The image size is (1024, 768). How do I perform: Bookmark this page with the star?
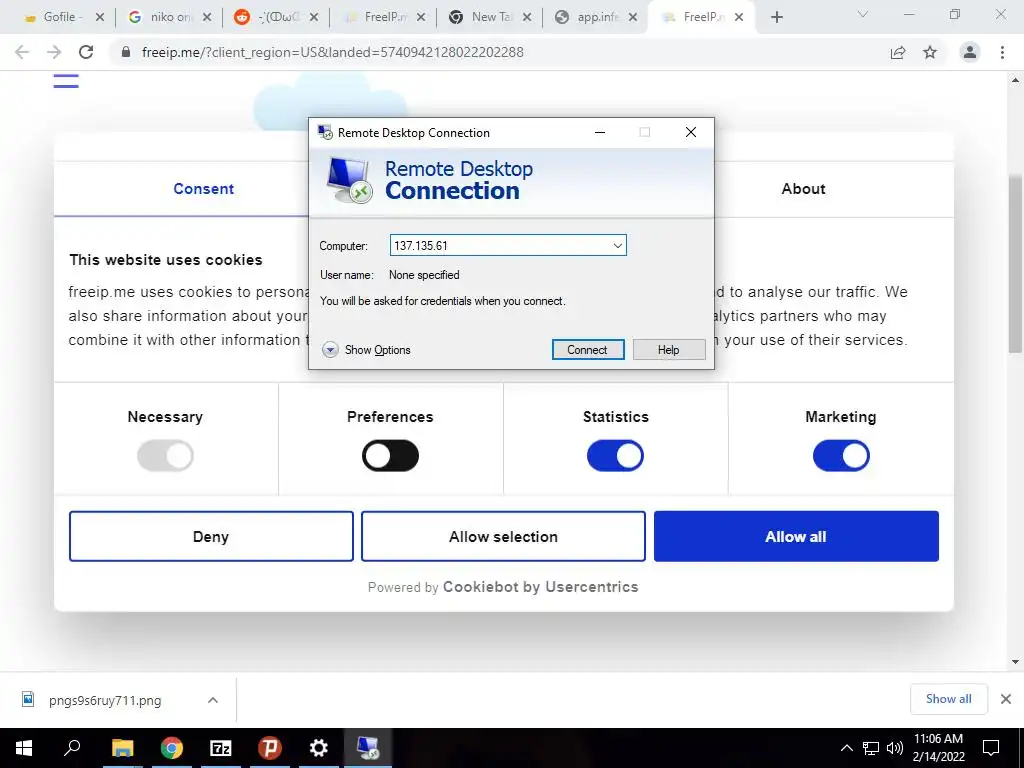click(x=930, y=52)
